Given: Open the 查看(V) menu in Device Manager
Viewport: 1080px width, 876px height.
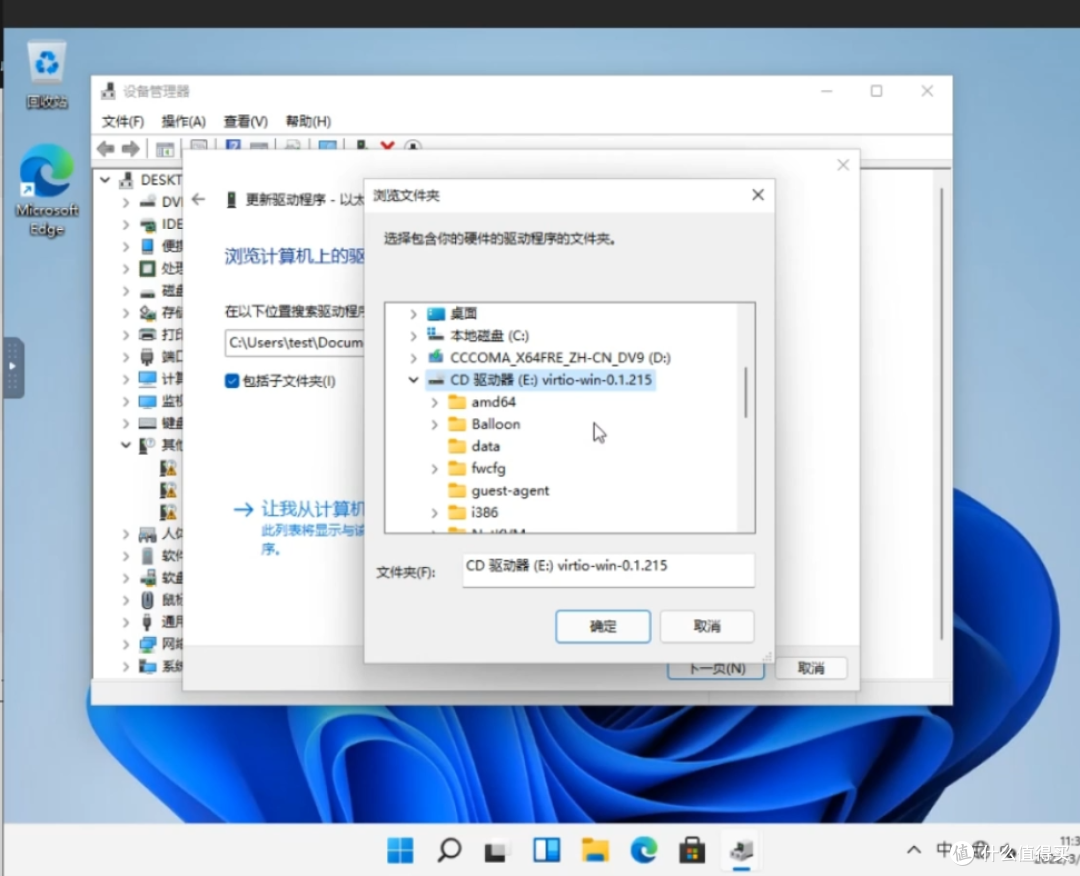Looking at the screenshot, I should [244, 121].
